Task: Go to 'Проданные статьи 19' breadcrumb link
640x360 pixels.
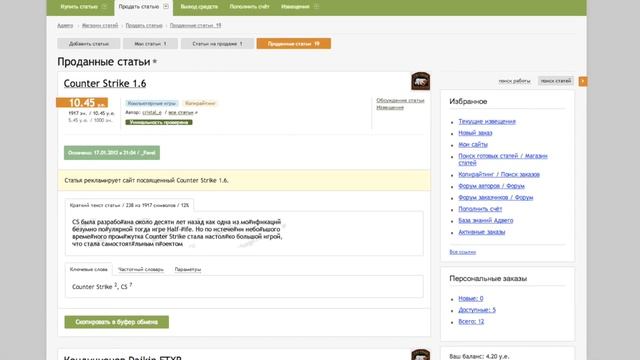Action: click(x=196, y=25)
